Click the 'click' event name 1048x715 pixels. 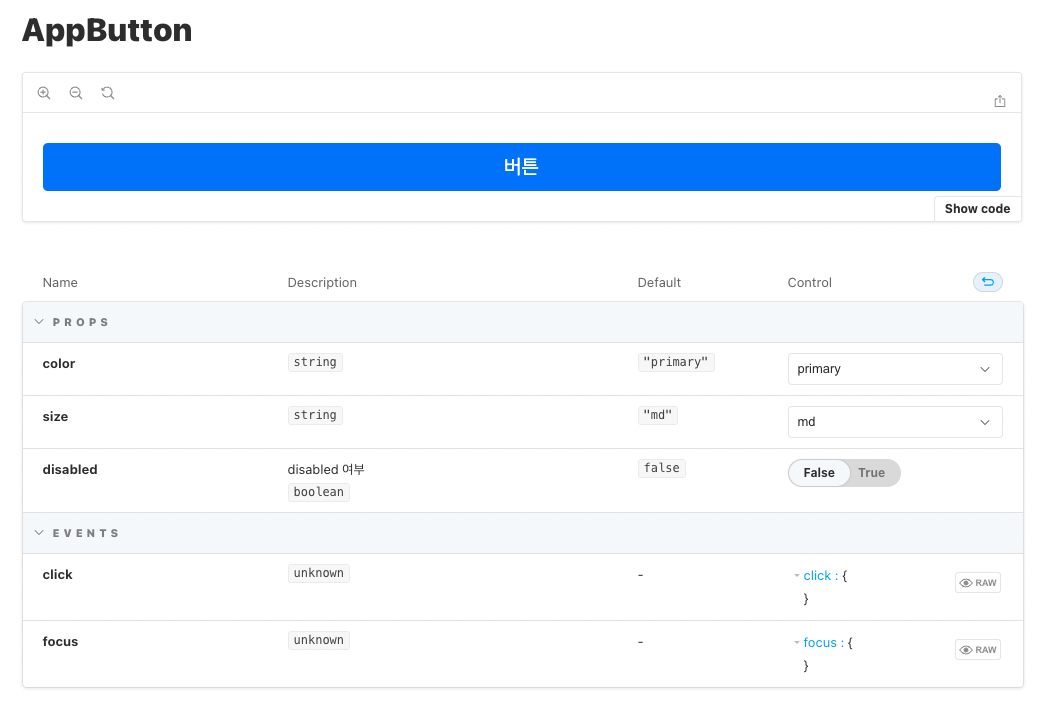click(x=57, y=575)
